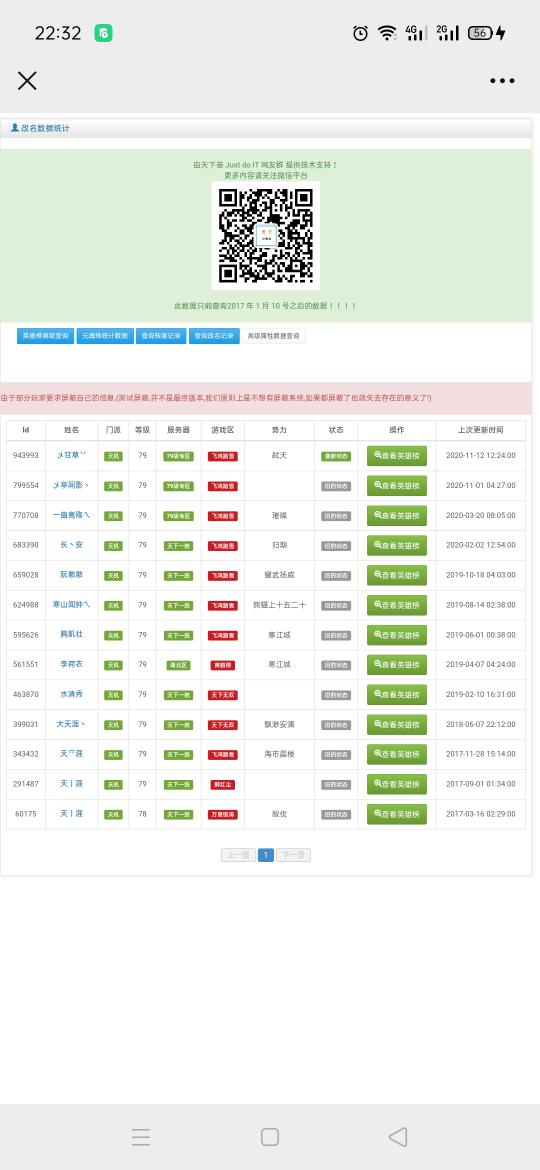Click faction 海市蜃楼 in row 343432
This screenshot has height=1170, width=540.
[279, 754]
